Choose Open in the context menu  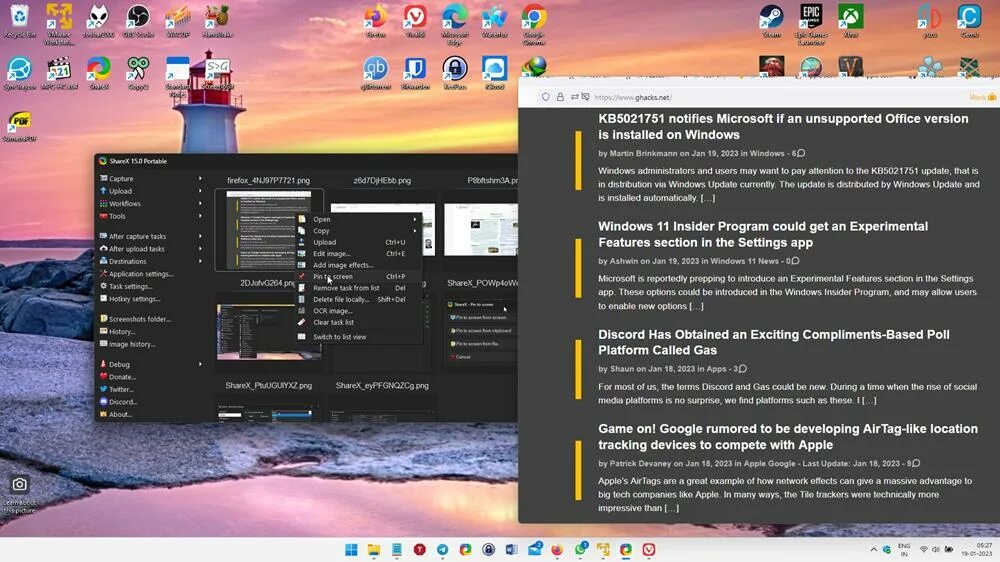pyautogui.click(x=358, y=219)
